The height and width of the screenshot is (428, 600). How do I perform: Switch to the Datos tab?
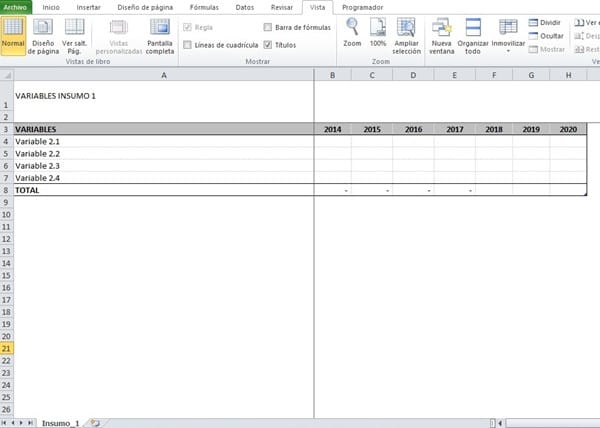245,7
